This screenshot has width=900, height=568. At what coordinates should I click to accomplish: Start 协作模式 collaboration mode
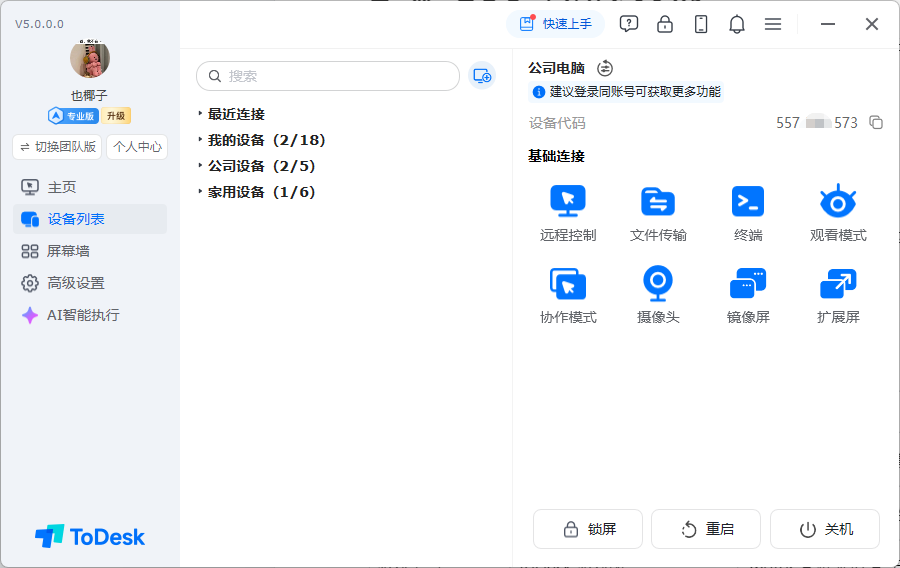click(x=568, y=283)
